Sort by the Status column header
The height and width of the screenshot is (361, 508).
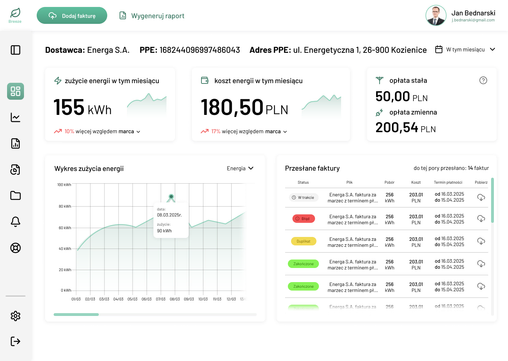pos(303,182)
